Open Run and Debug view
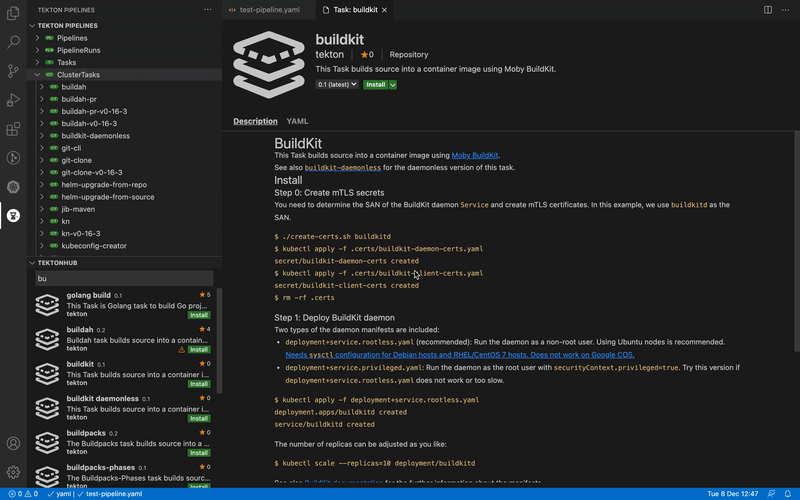This screenshot has height=500, width=800. 13,100
